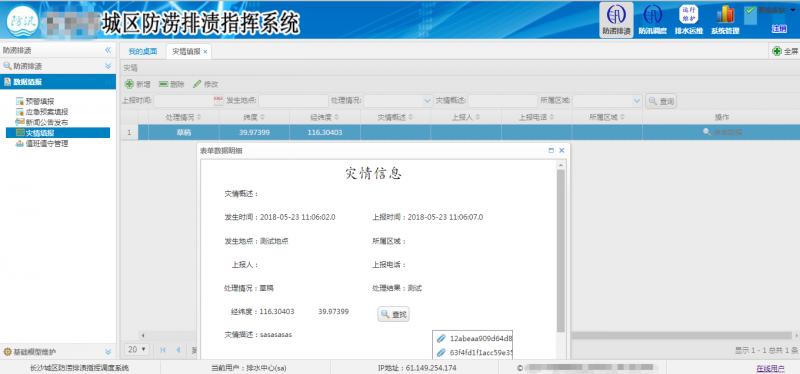
Task: Open the page size dropdown showing 20
Action: click(x=137, y=350)
